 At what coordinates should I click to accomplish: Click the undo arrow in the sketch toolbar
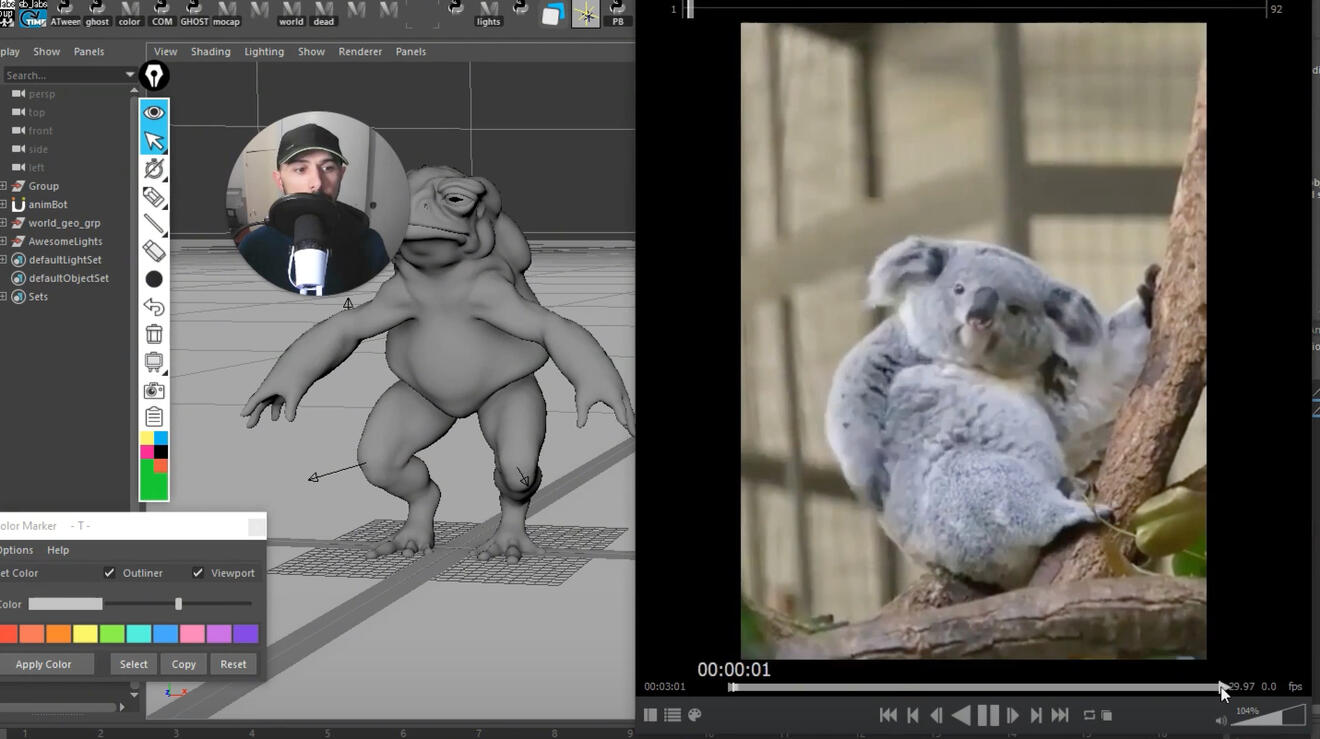tap(154, 307)
